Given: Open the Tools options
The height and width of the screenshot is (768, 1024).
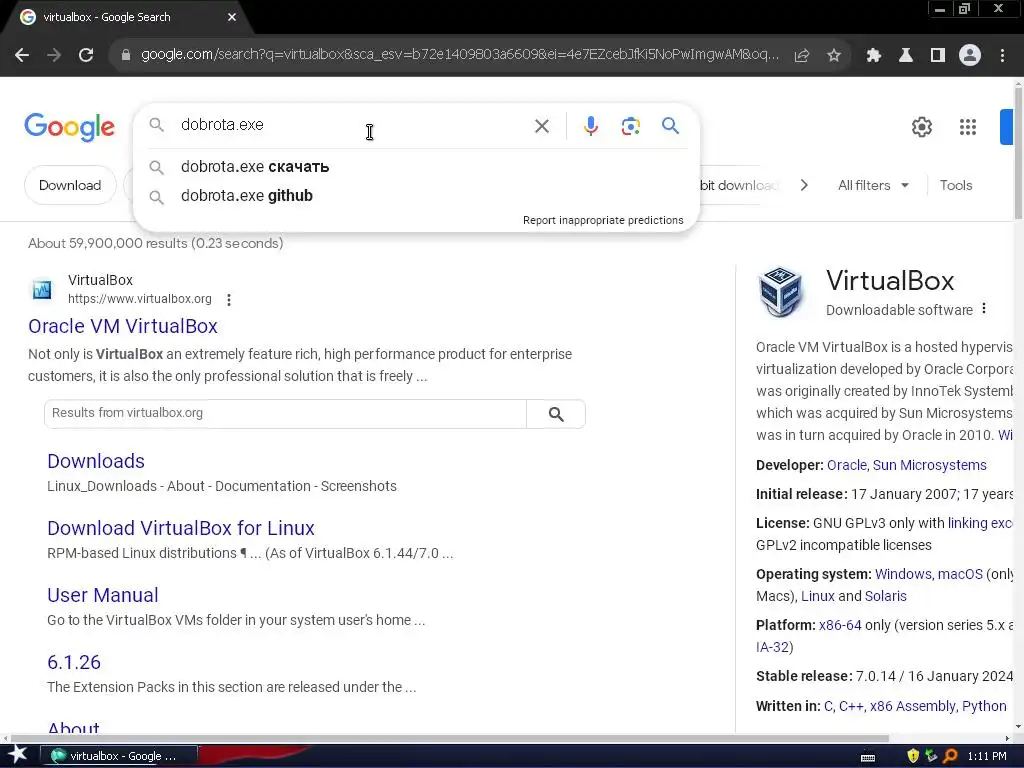Looking at the screenshot, I should coord(955,185).
